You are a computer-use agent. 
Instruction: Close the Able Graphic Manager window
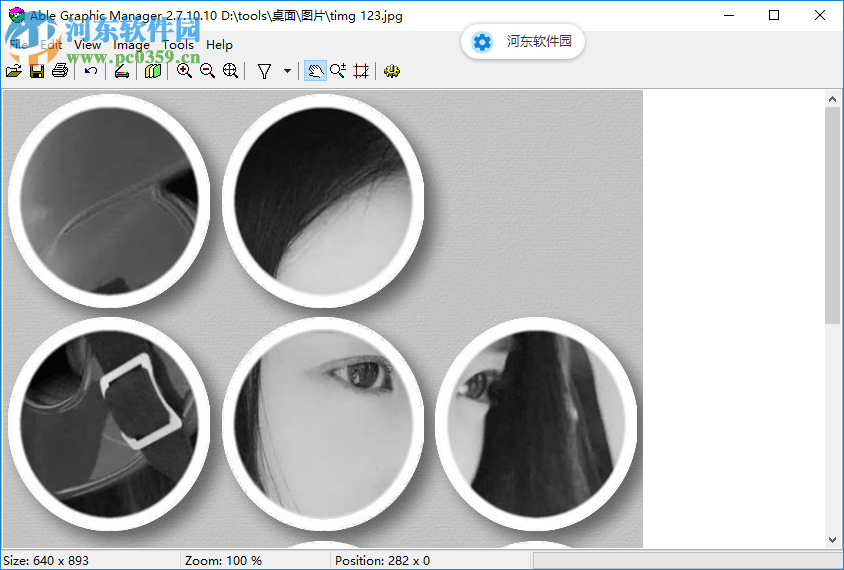point(820,15)
